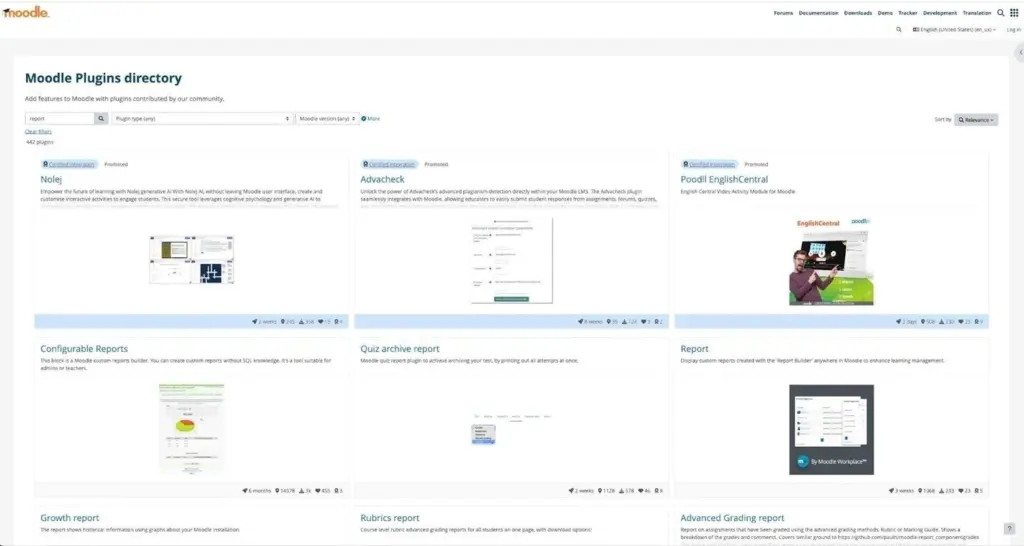Click the "442 plugins" result count text
The height and width of the screenshot is (546, 1024).
click(x=40, y=142)
